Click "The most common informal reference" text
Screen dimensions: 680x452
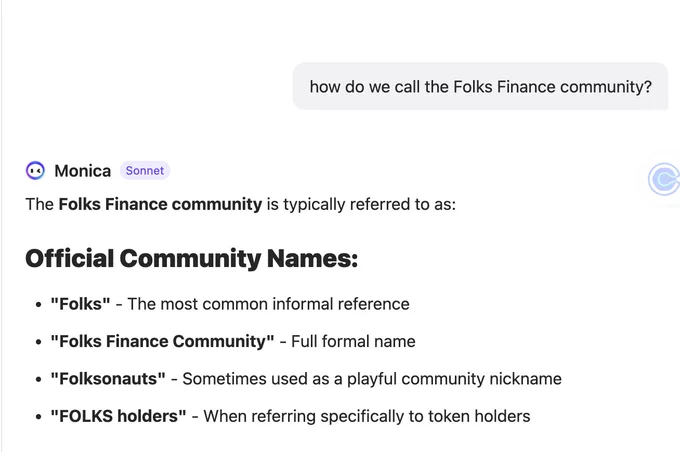click(268, 304)
